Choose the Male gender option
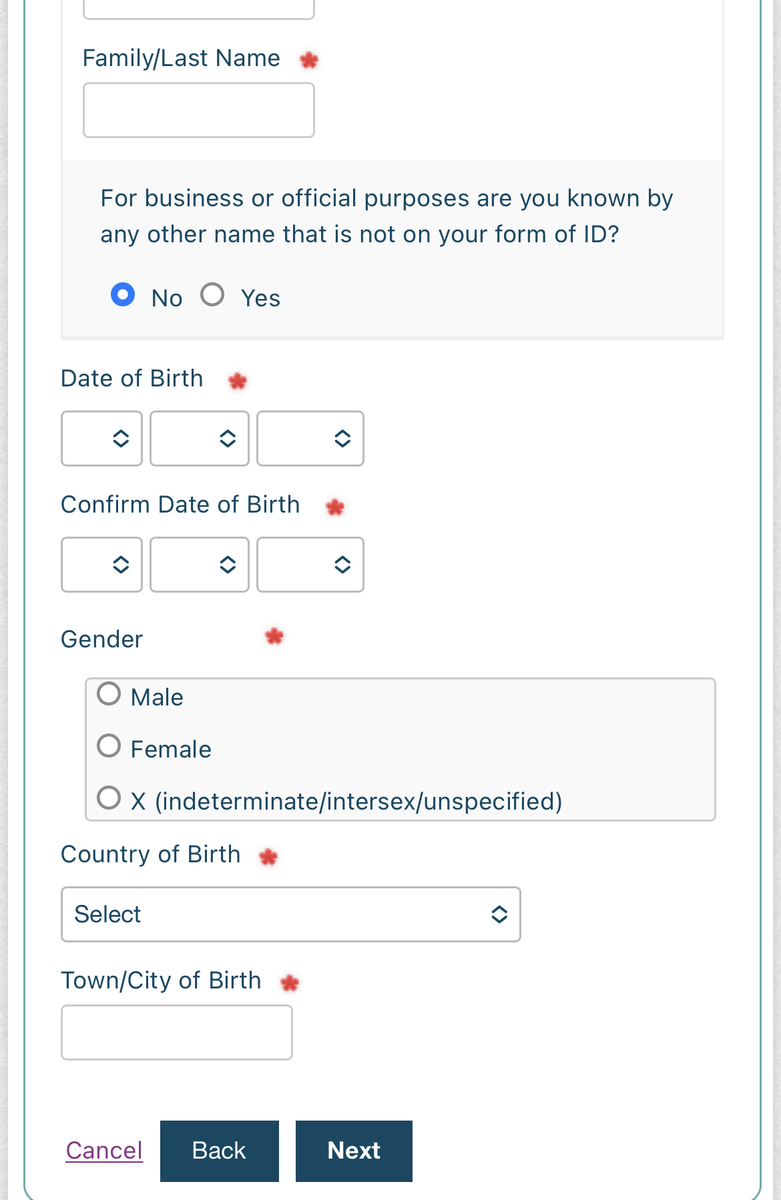The image size is (781, 1200). [109, 694]
